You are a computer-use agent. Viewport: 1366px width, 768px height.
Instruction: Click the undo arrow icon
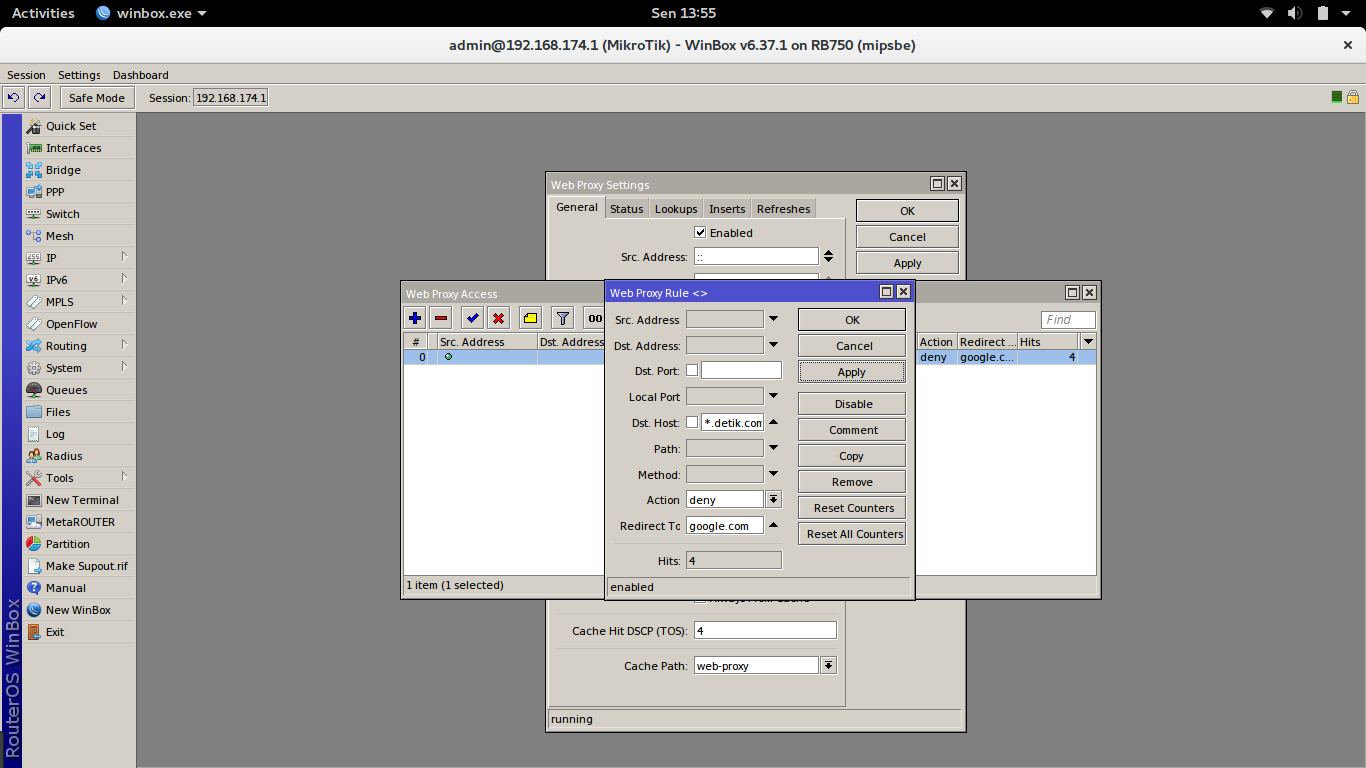pyautogui.click(x=13, y=97)
